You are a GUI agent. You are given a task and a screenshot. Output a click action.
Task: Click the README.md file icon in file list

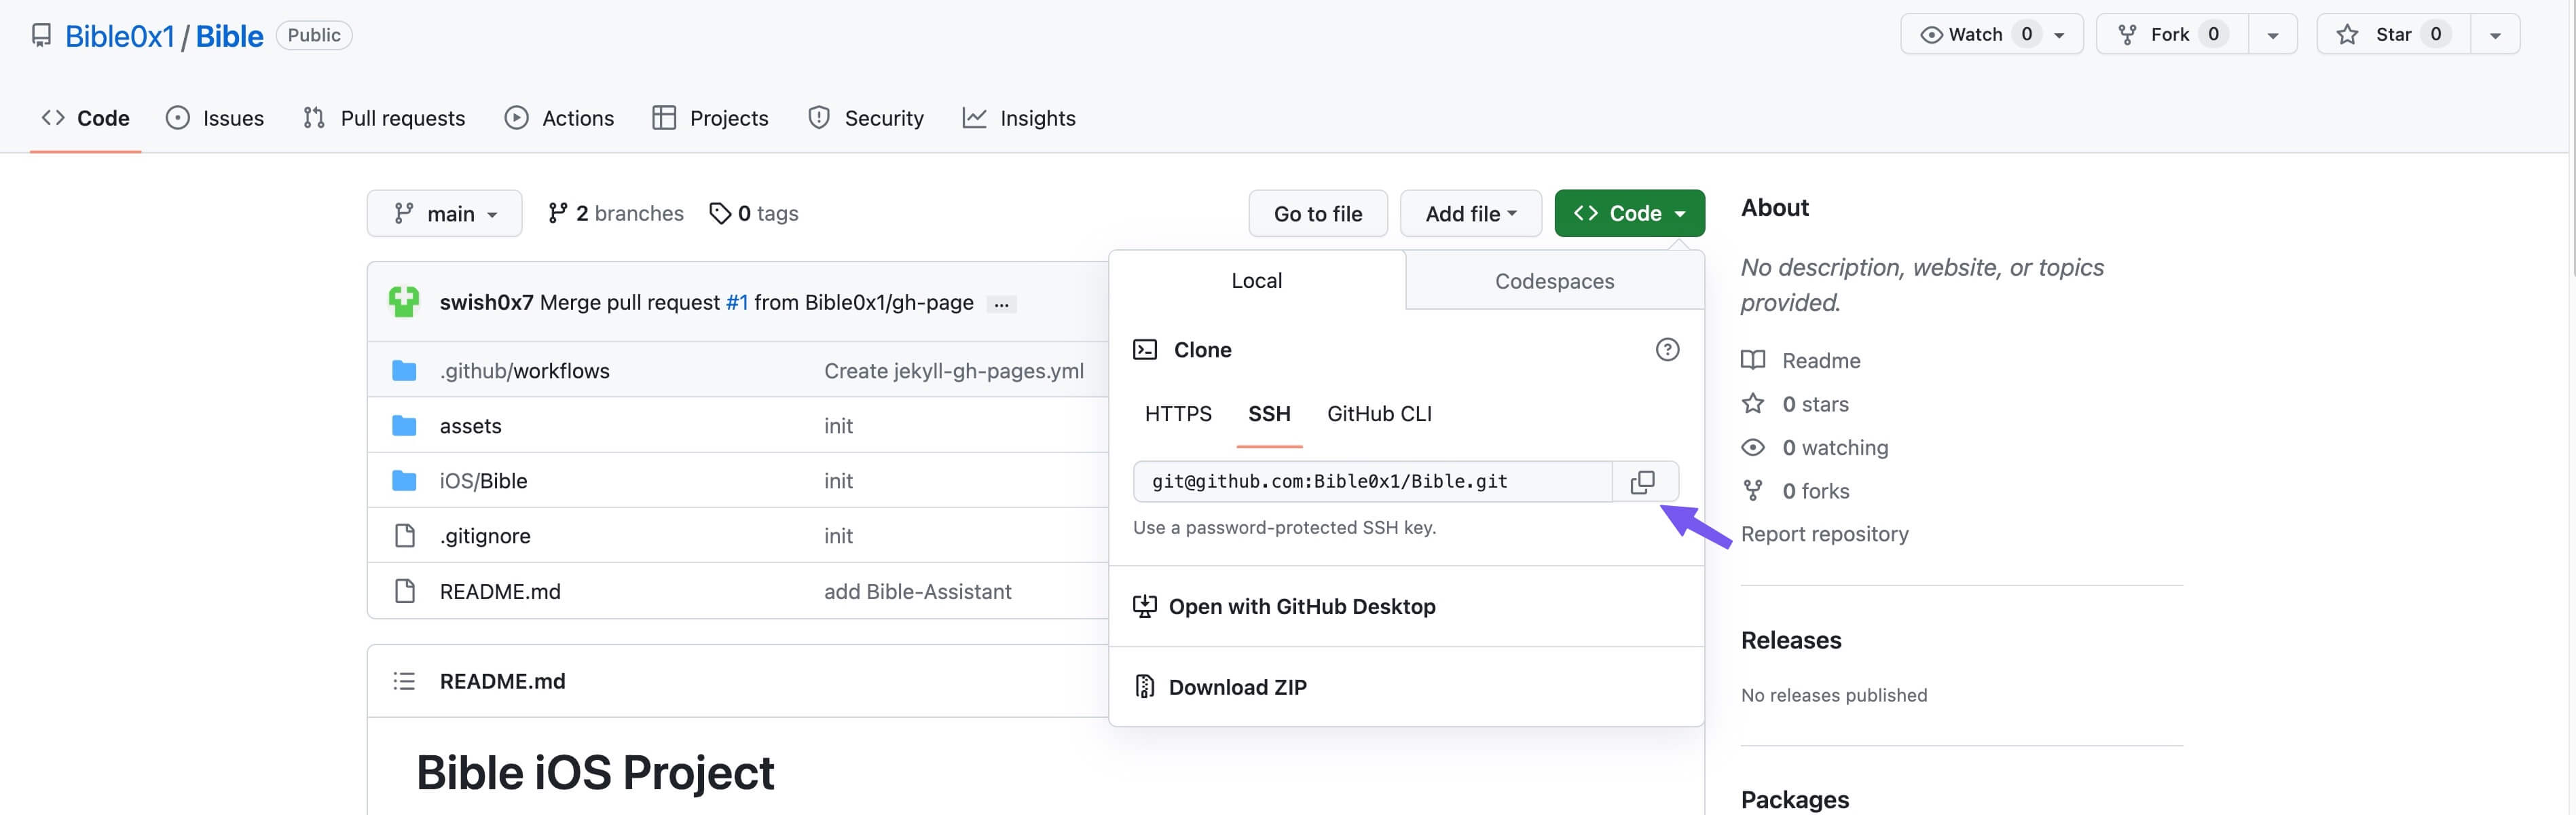tap(404, 591)
